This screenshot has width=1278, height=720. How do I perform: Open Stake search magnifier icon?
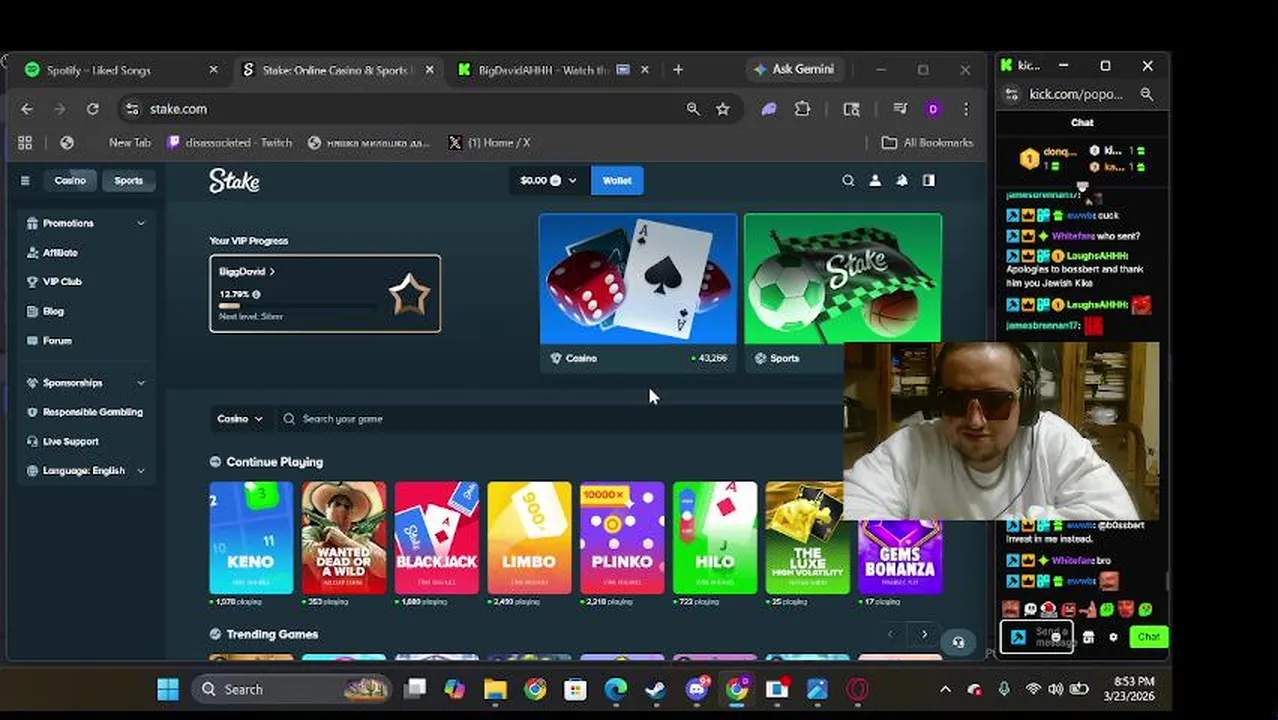pos(848,181)
